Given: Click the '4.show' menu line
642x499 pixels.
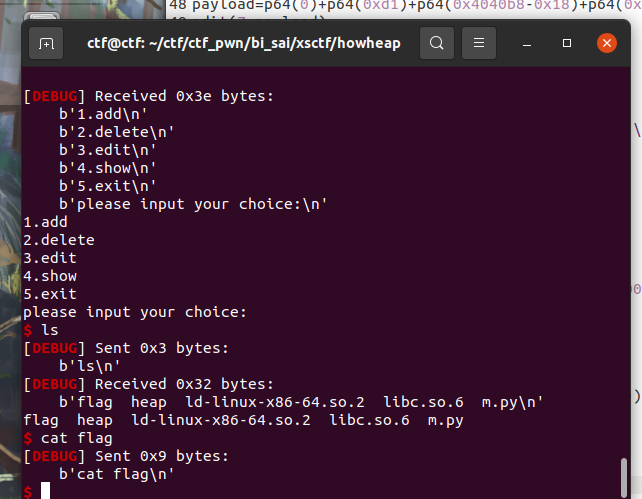Looking at the screenshot, I should pos(50,276).
